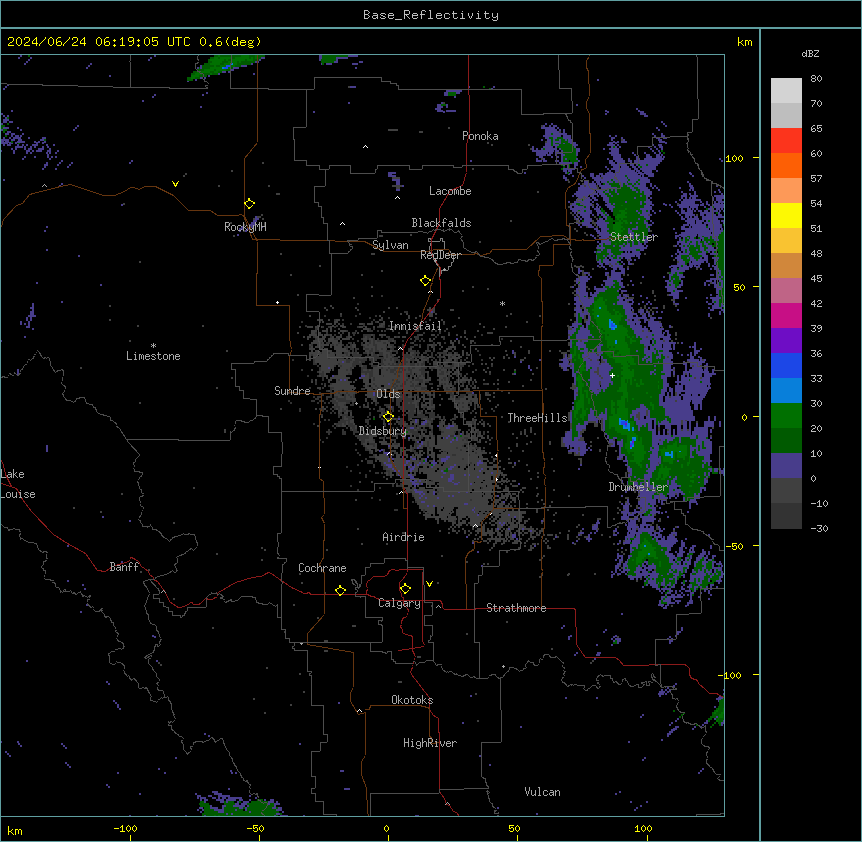Click the Limestone label
The image size is (862, 842).
click(x=153, y=356)
